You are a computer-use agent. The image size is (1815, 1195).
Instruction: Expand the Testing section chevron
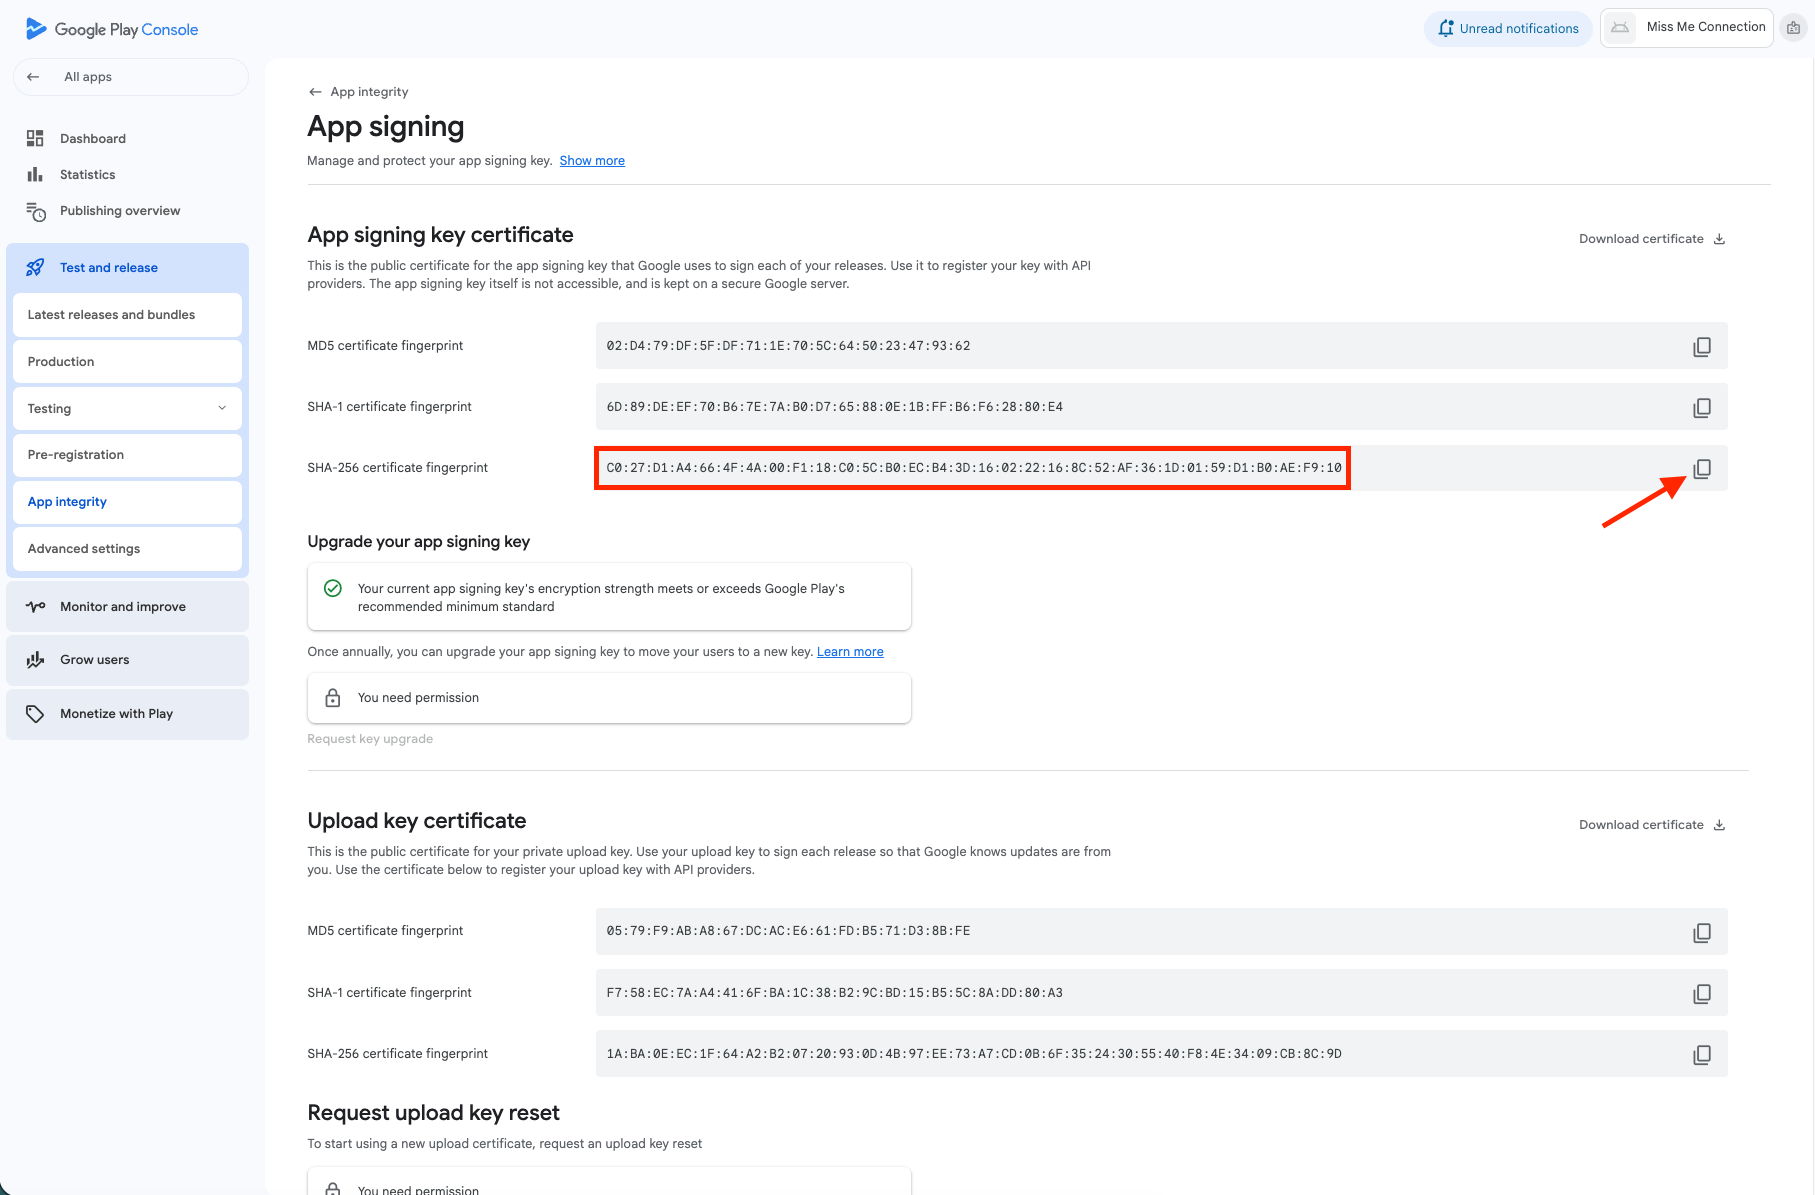[222, 408]
